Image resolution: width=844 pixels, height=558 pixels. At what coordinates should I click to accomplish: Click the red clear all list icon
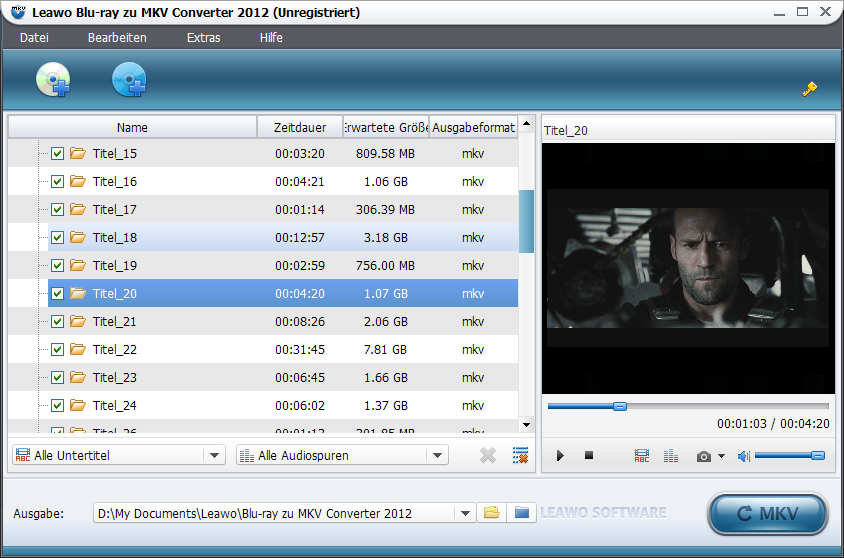tap(520, 455)
